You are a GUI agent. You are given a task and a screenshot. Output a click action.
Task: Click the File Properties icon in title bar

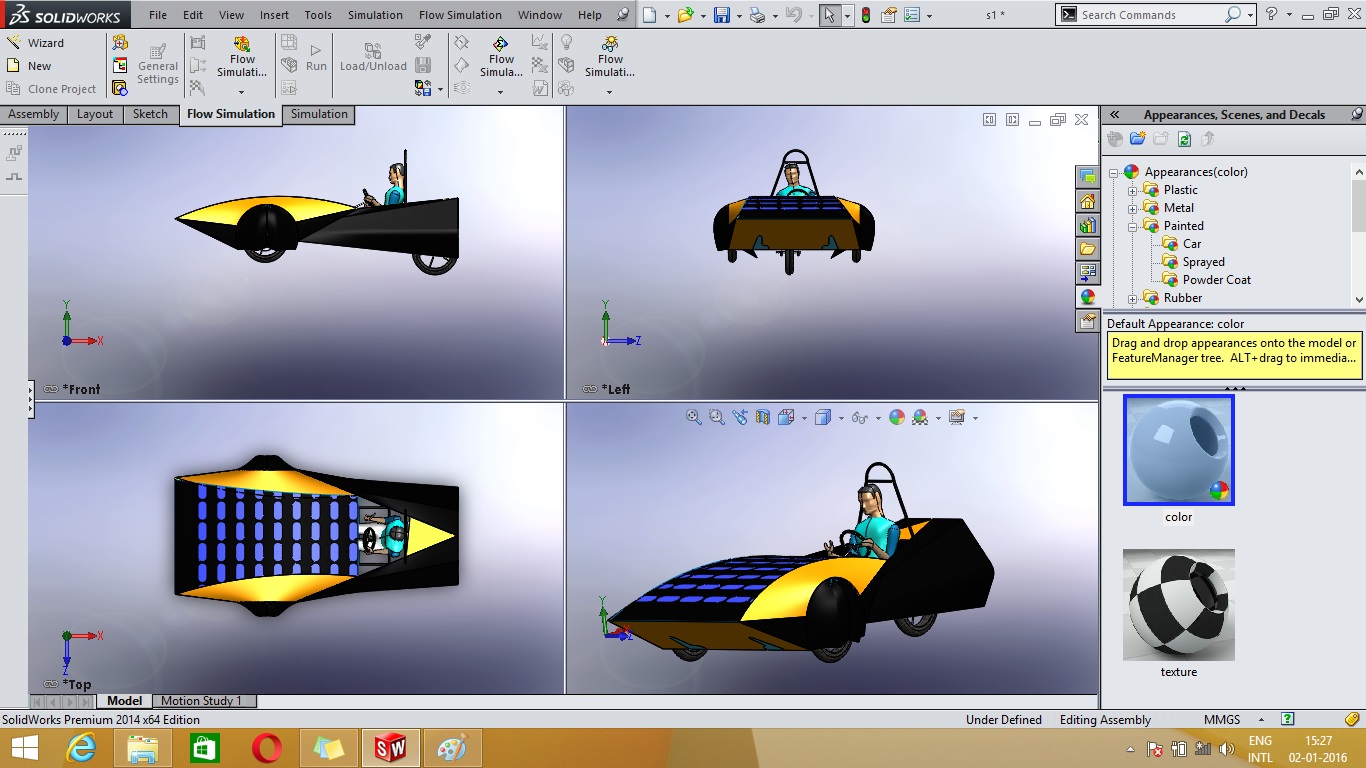(x=888, y=15)
